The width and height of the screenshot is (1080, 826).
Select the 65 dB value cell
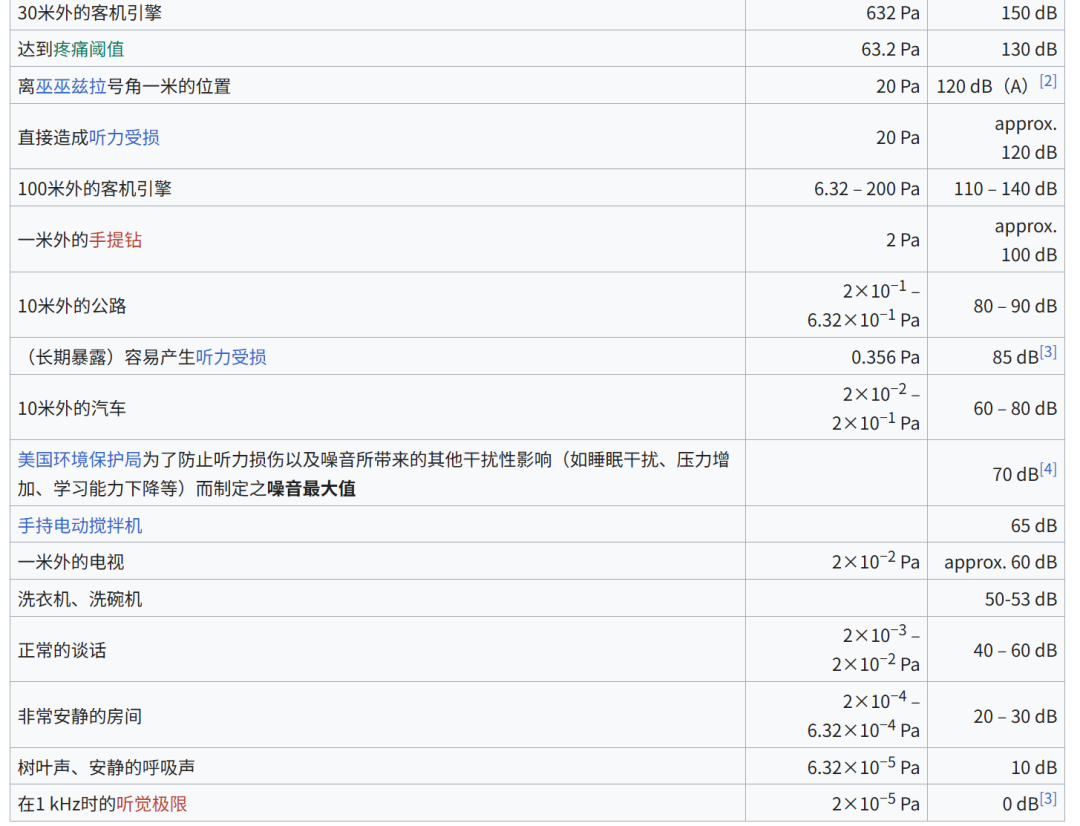pos(1033,525)
